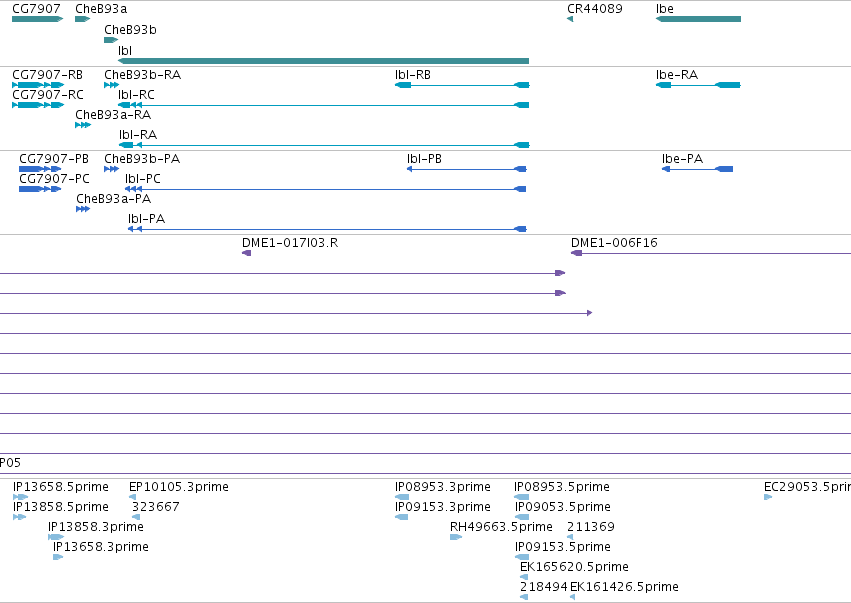Select the lbl-RB transcript label
Screen dimensions: 851x603
pyautogui.click(x=413, y=75)
